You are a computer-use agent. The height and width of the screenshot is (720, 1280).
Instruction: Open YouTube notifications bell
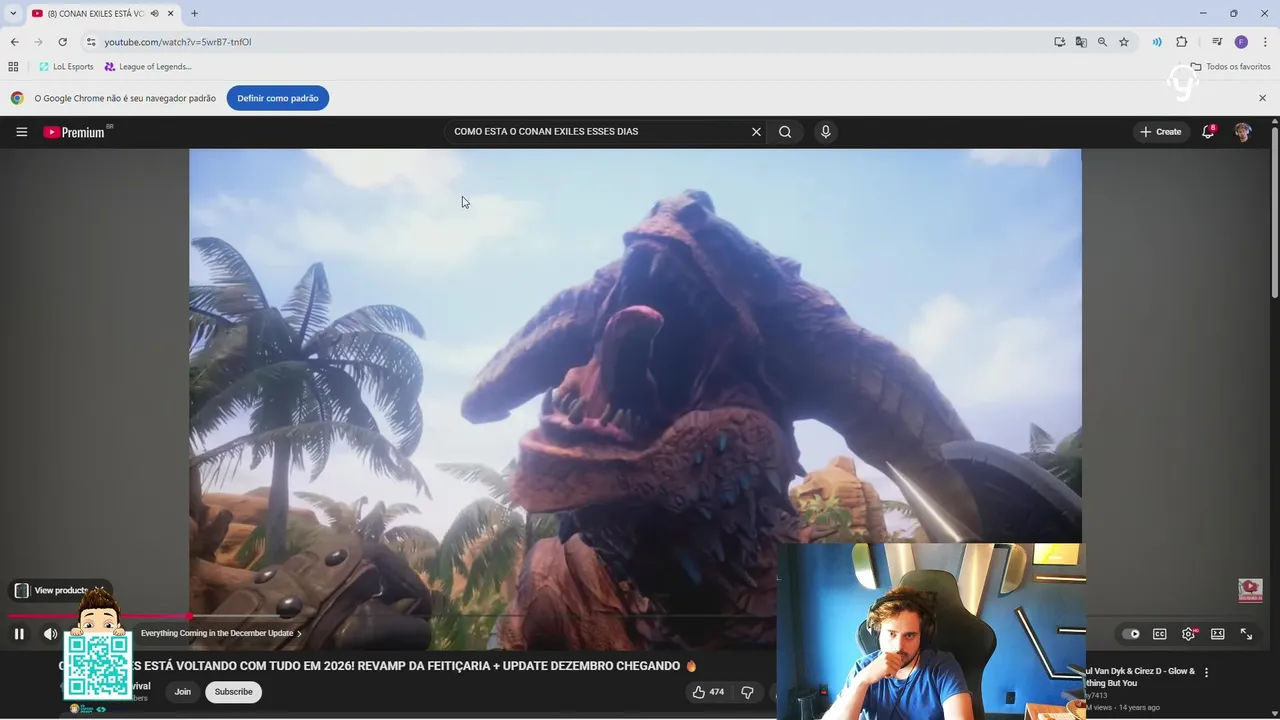[1208, 132]
